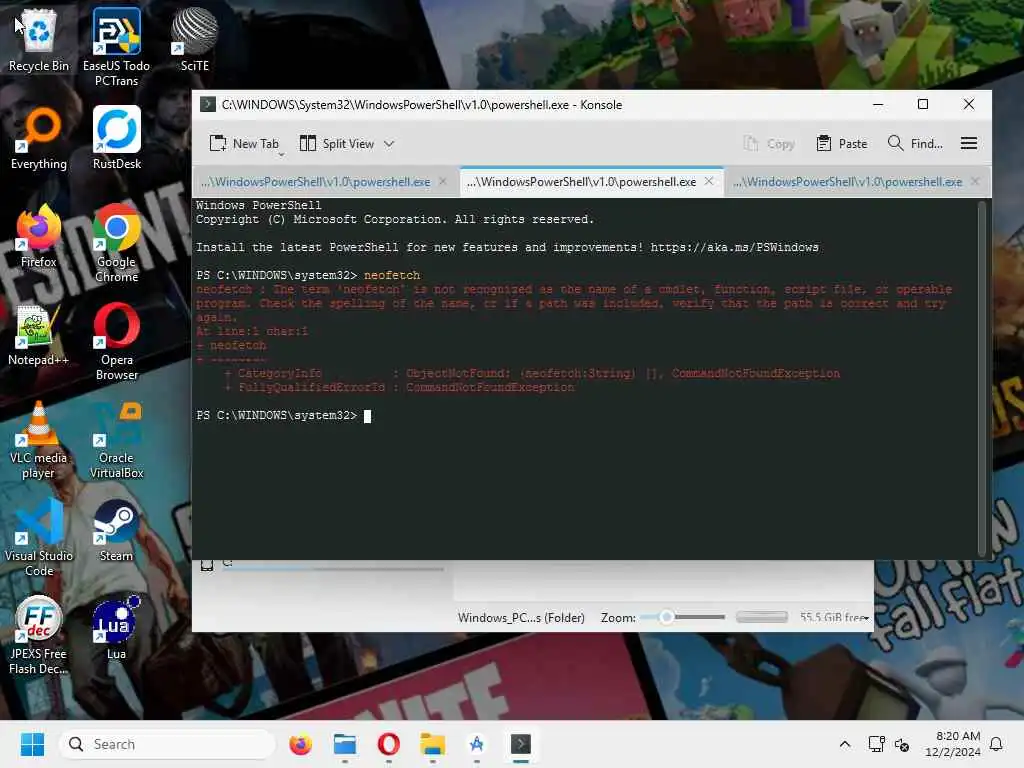Select the Everything search shortcut

click(39, 138)
